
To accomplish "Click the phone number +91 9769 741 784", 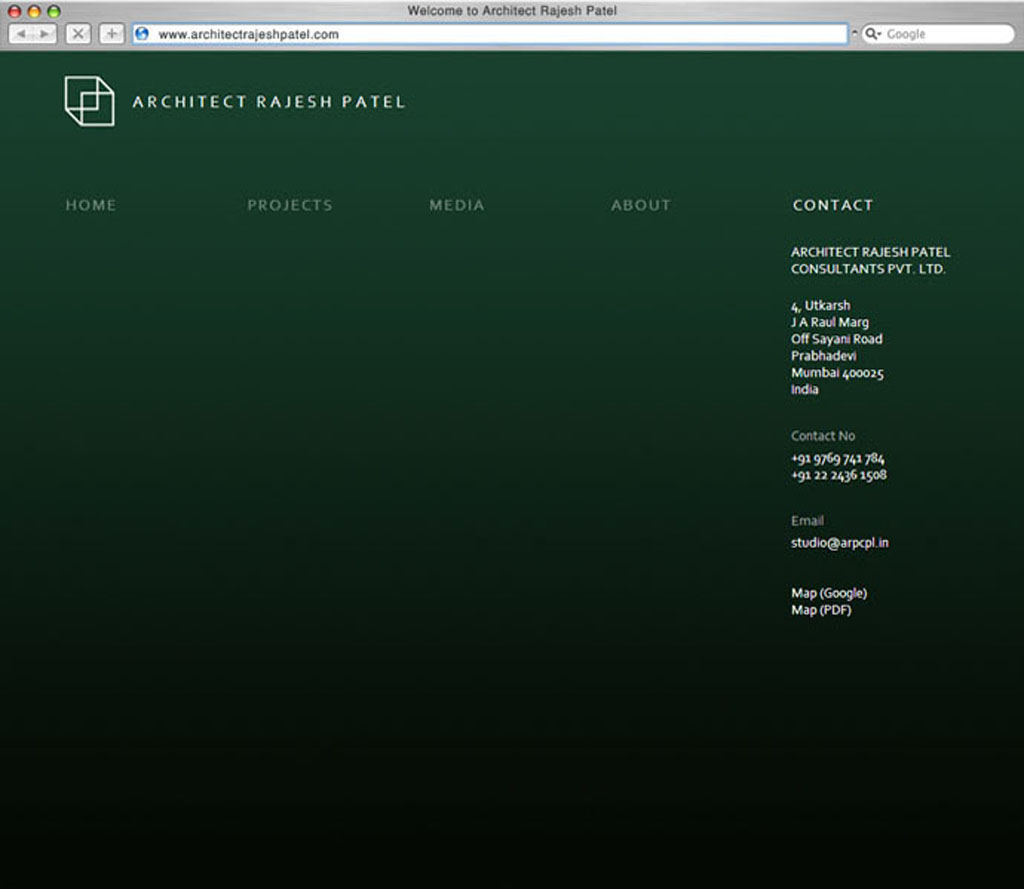I will [838, 459].
